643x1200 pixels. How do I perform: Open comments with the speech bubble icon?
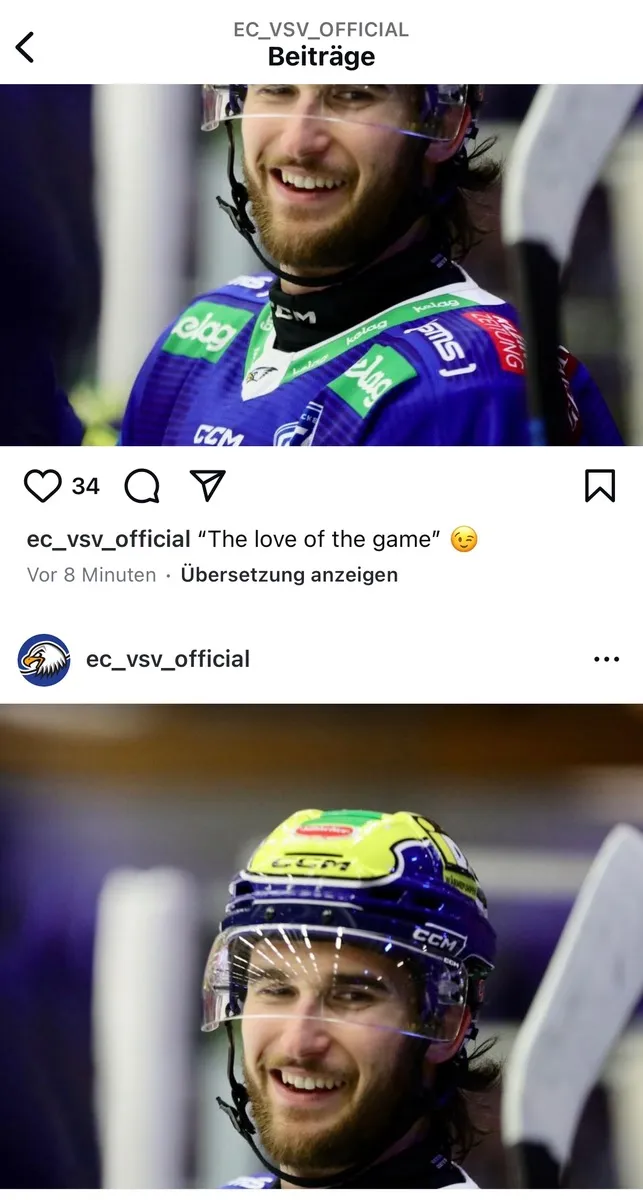(x=142, y=486)
